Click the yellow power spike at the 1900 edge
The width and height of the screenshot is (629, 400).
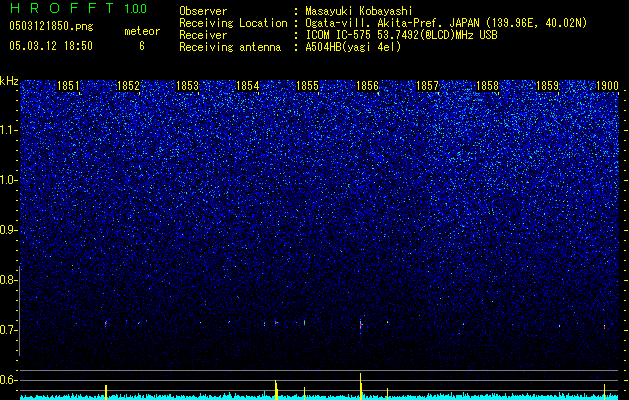point(605,392)
